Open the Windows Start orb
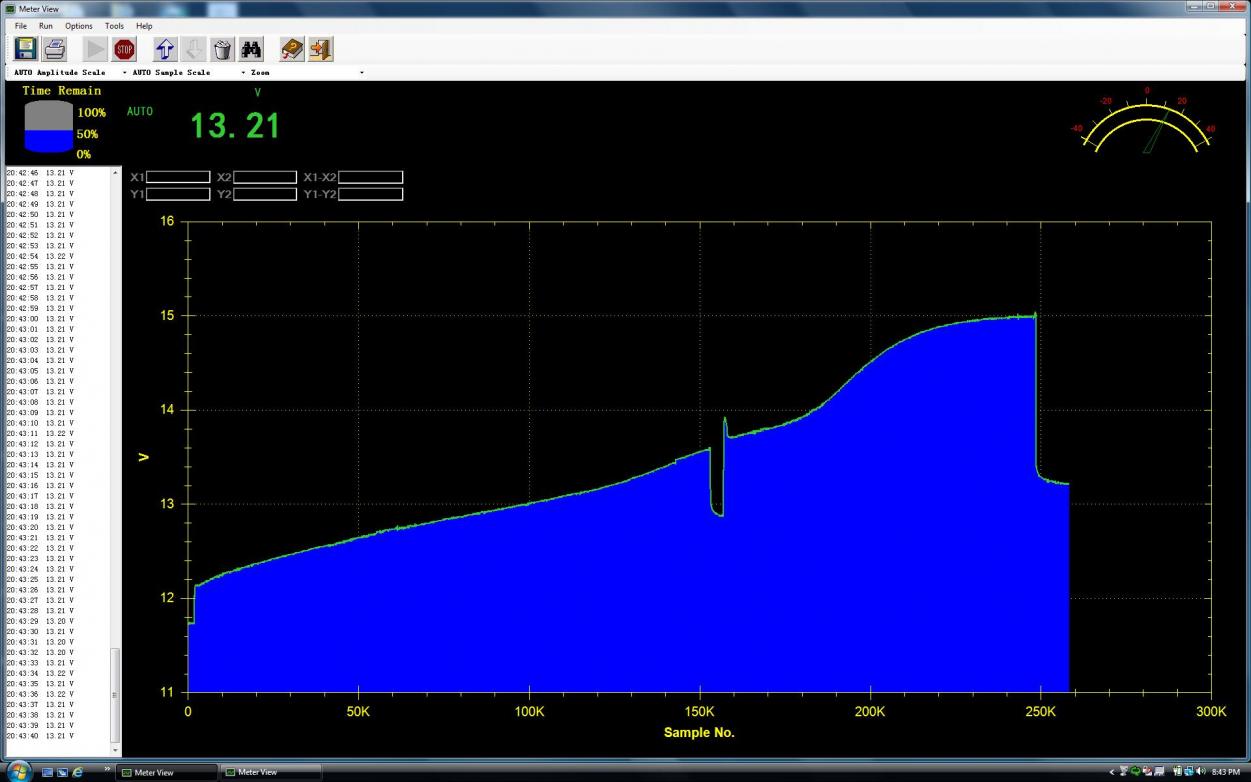This screenshot has height=782, width=1251. point(18,771)
